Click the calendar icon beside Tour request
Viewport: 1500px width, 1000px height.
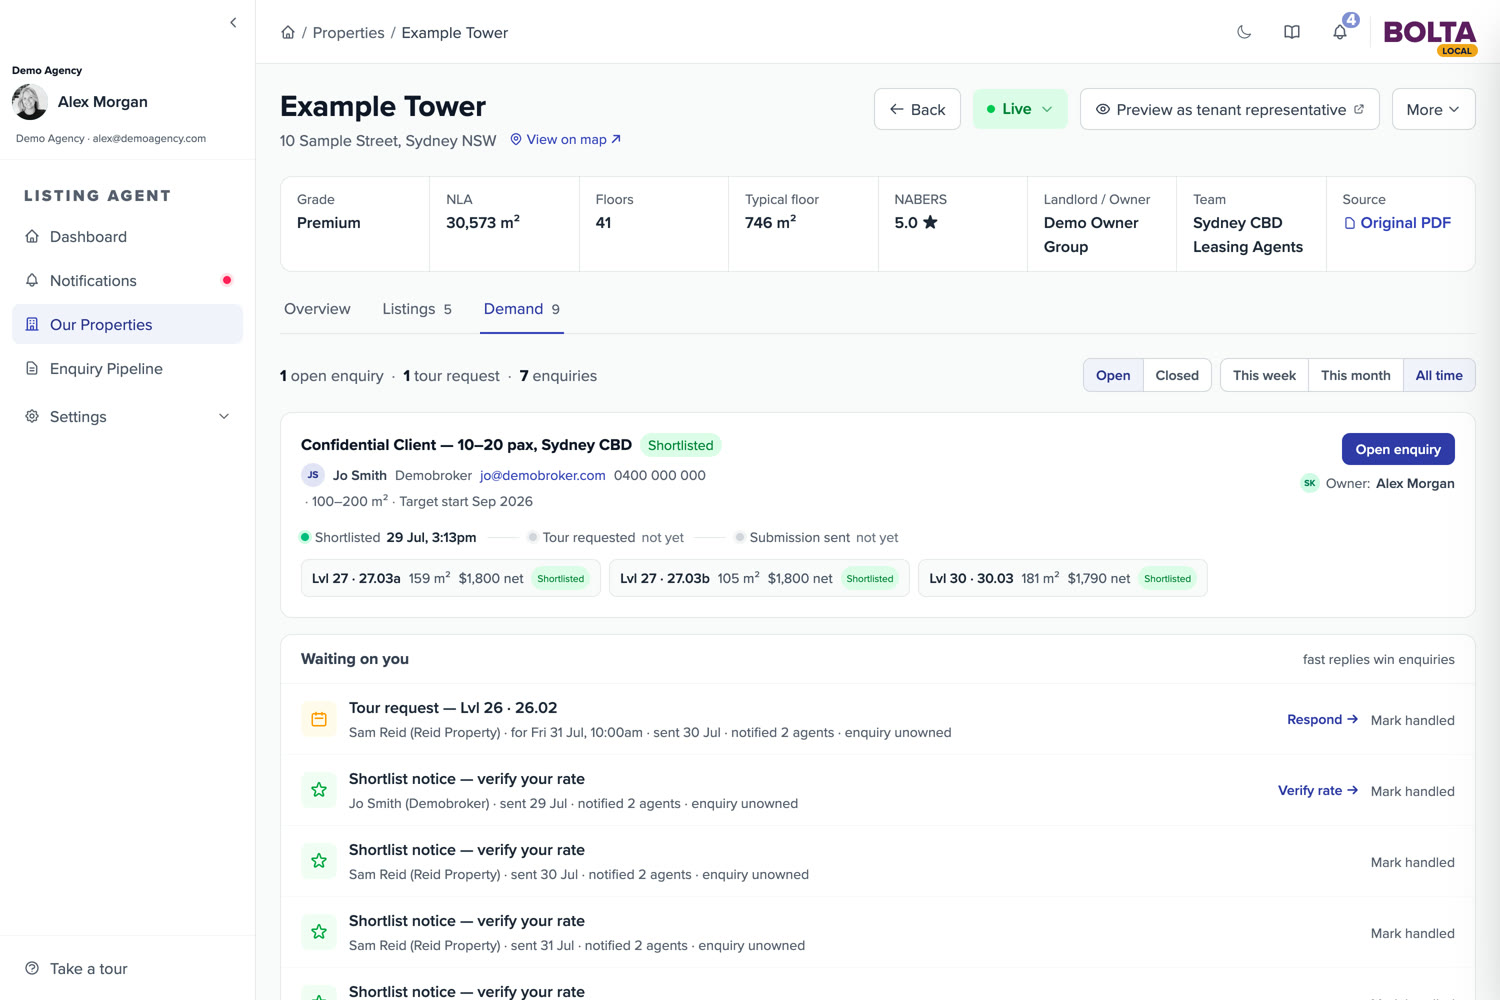point(319,719)
